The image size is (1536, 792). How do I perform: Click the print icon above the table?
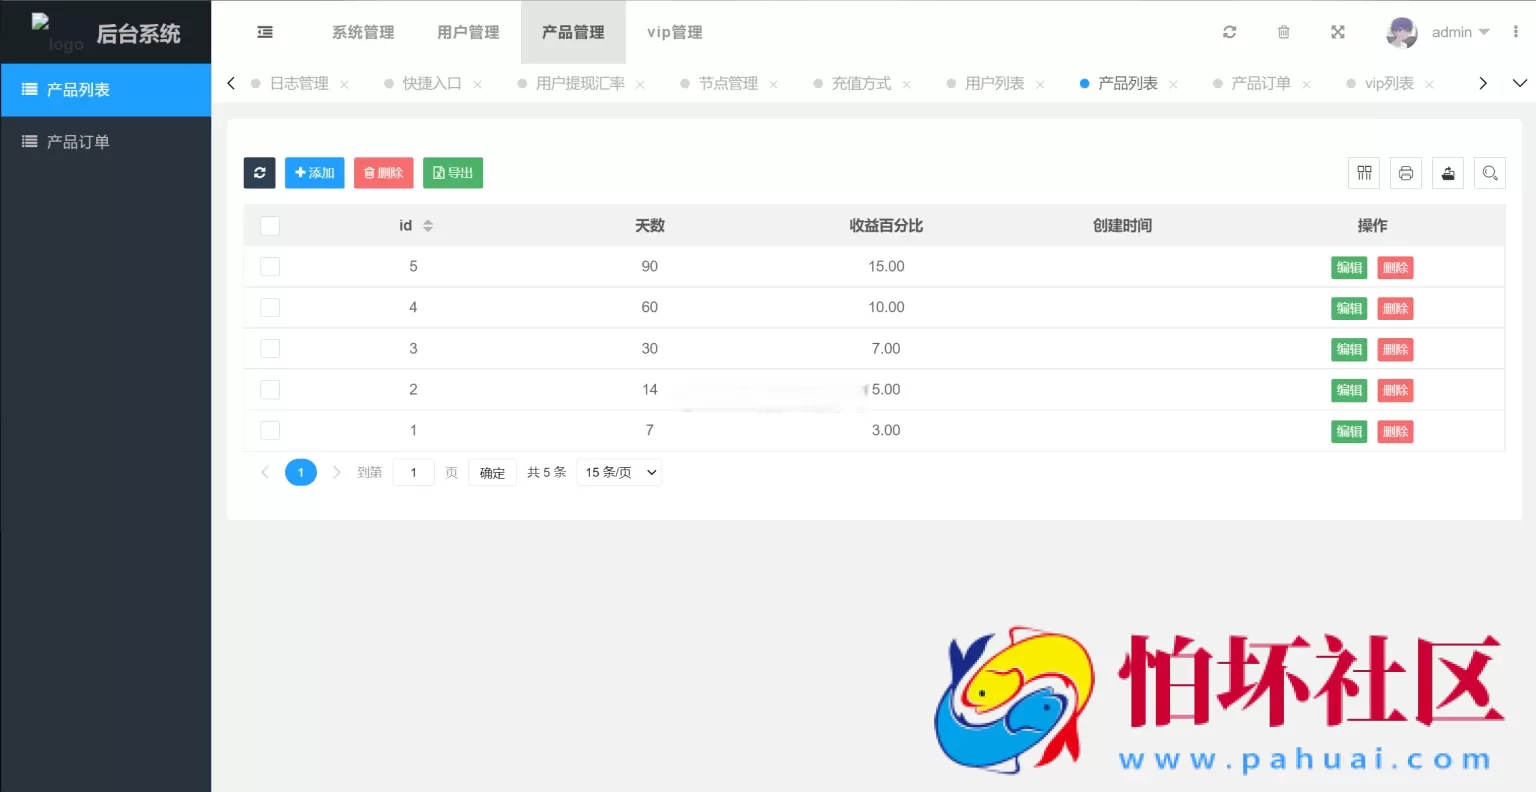click(x=1405, y=172)
